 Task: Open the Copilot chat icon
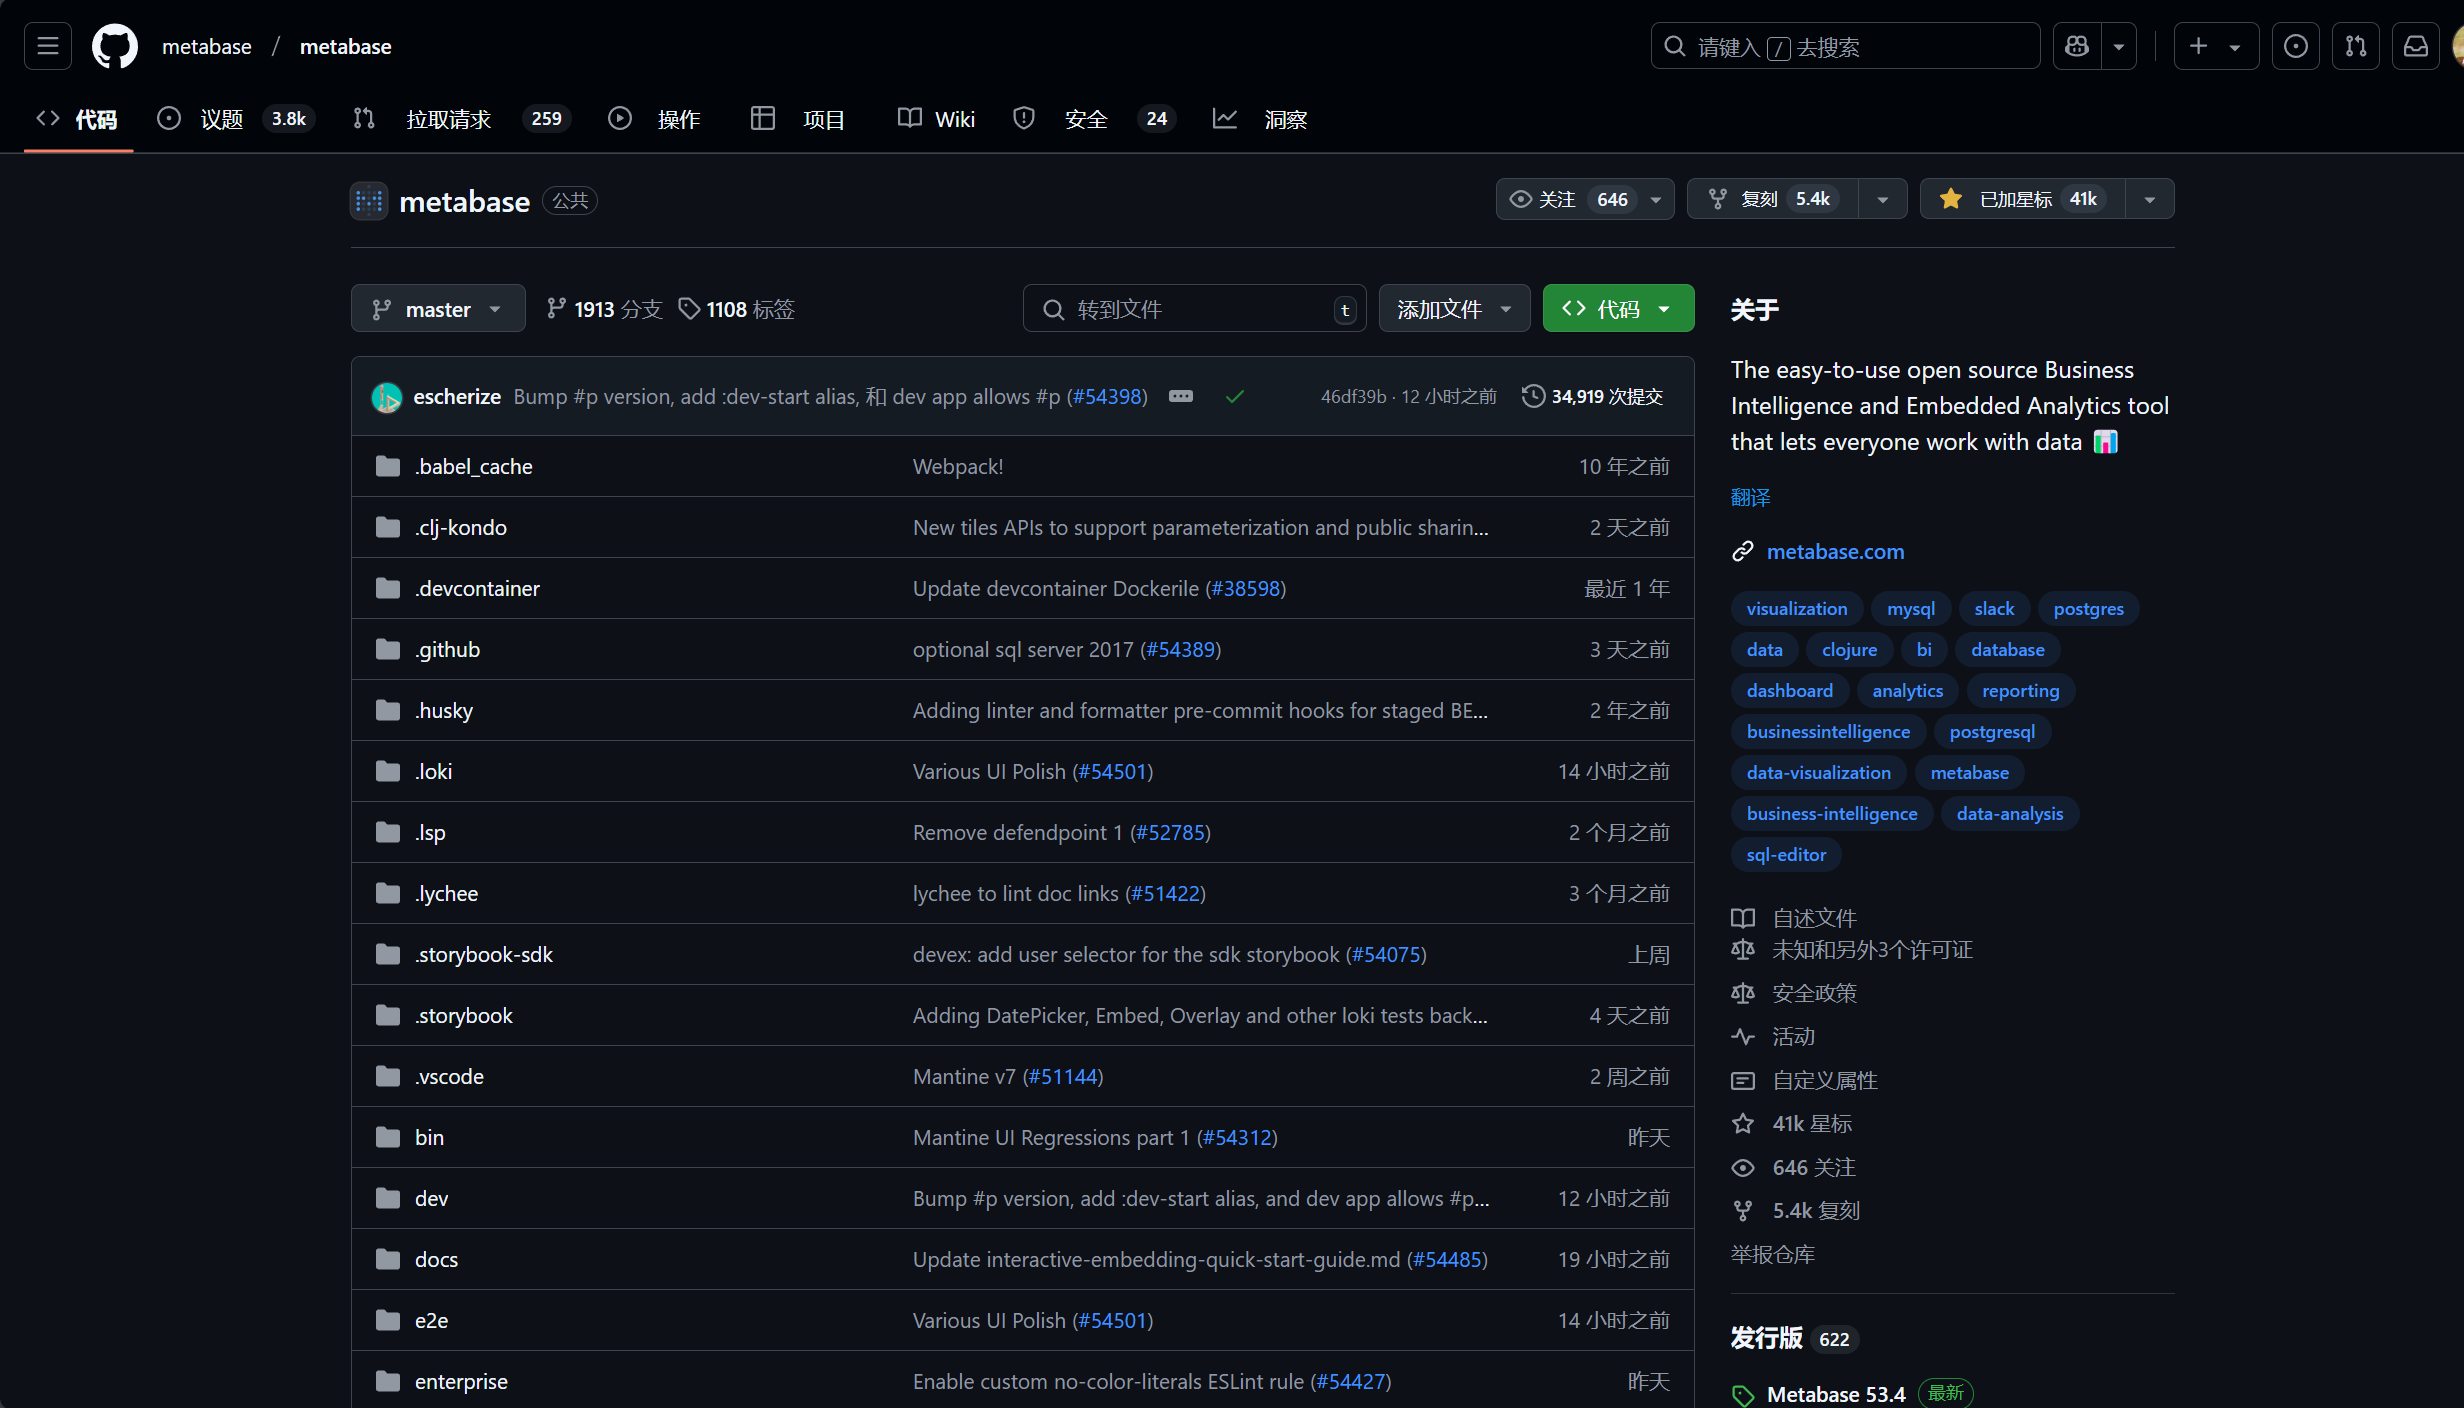pos(2077,46)
